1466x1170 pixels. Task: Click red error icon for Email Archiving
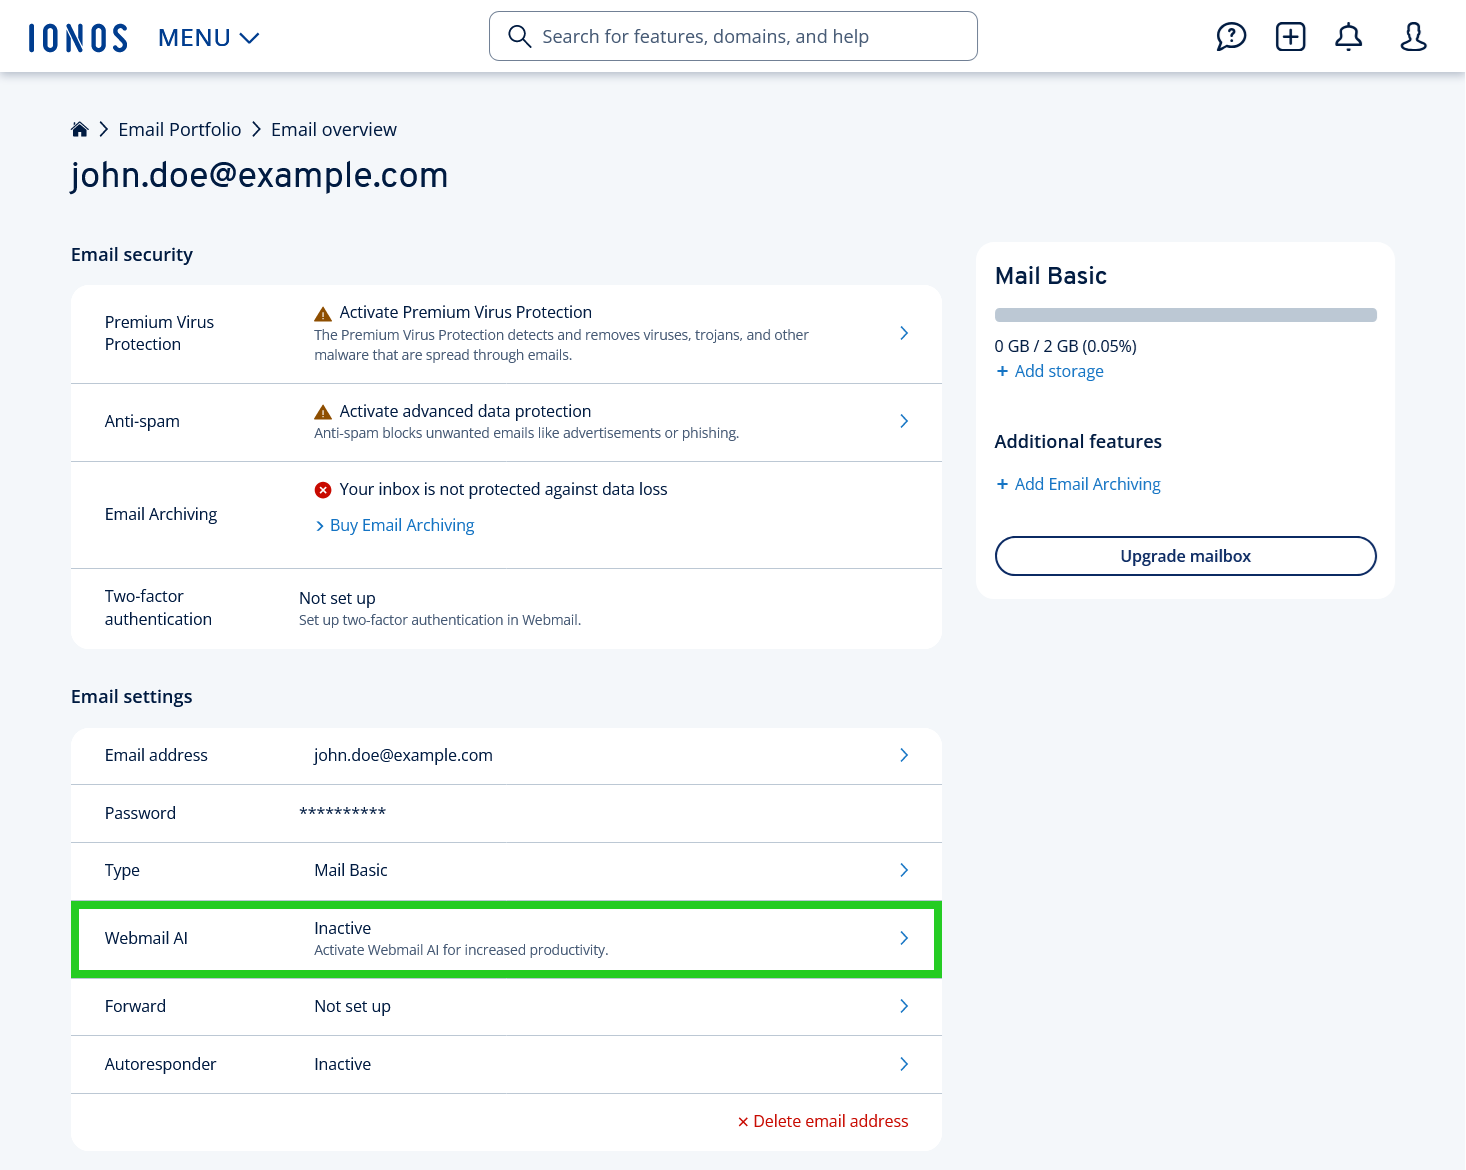click(x=323, y=490)
